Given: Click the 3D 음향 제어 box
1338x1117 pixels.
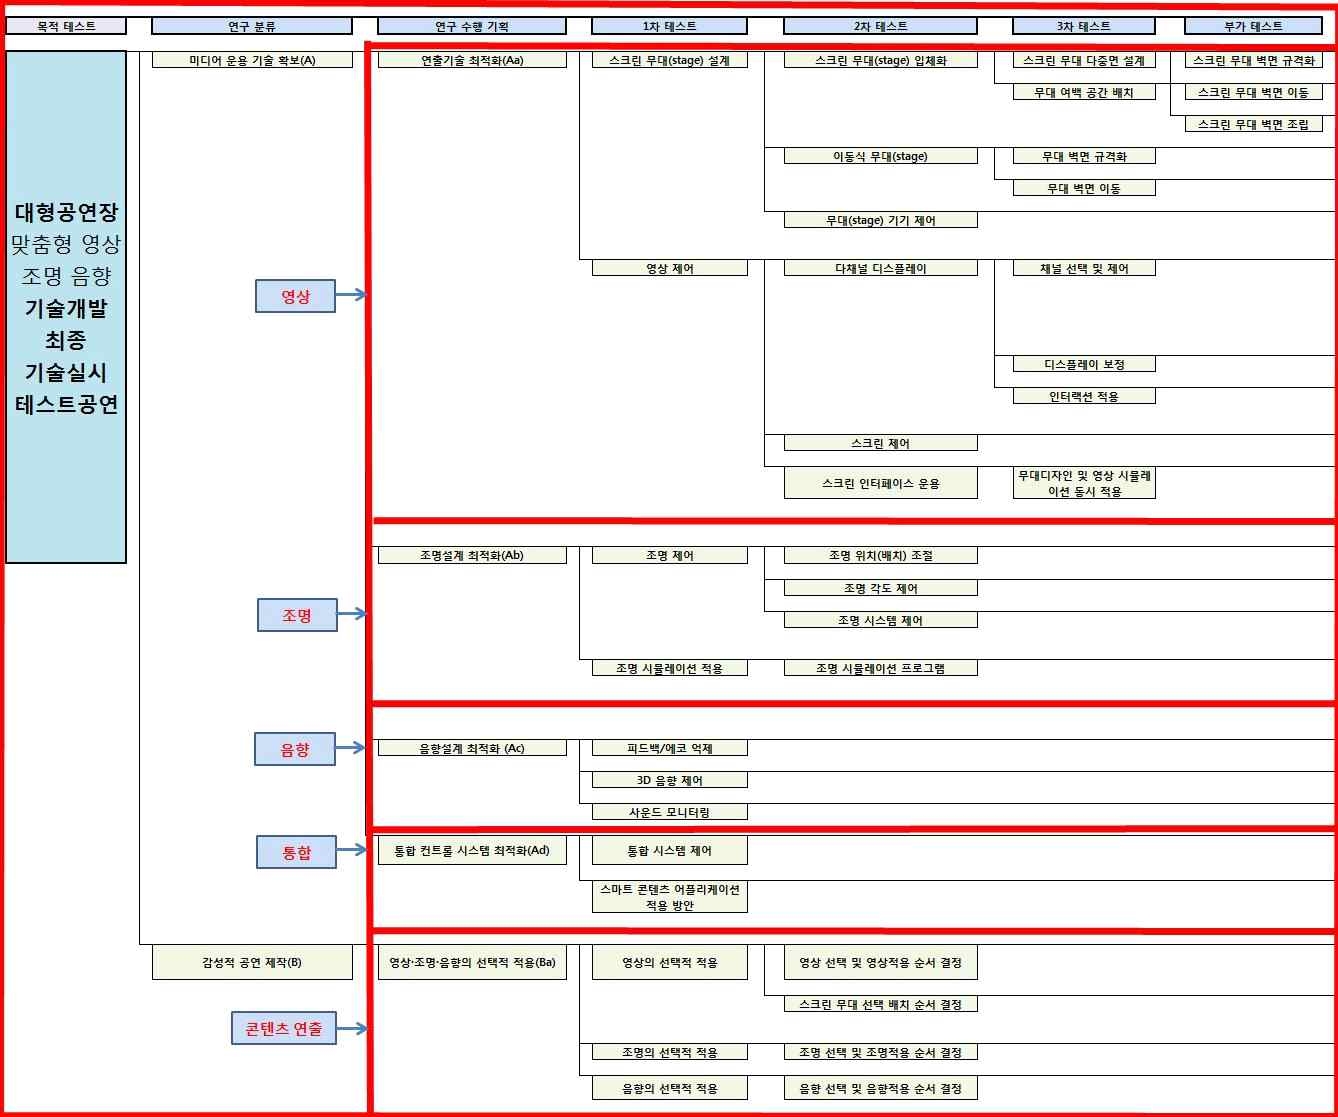Looking at the screenshot, I should [x=669, y=780].
